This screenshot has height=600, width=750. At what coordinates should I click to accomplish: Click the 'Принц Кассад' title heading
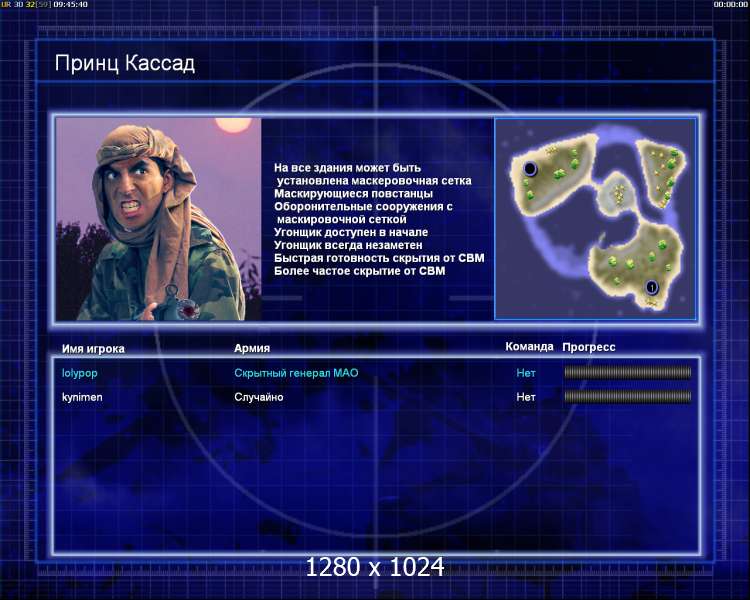125,64
